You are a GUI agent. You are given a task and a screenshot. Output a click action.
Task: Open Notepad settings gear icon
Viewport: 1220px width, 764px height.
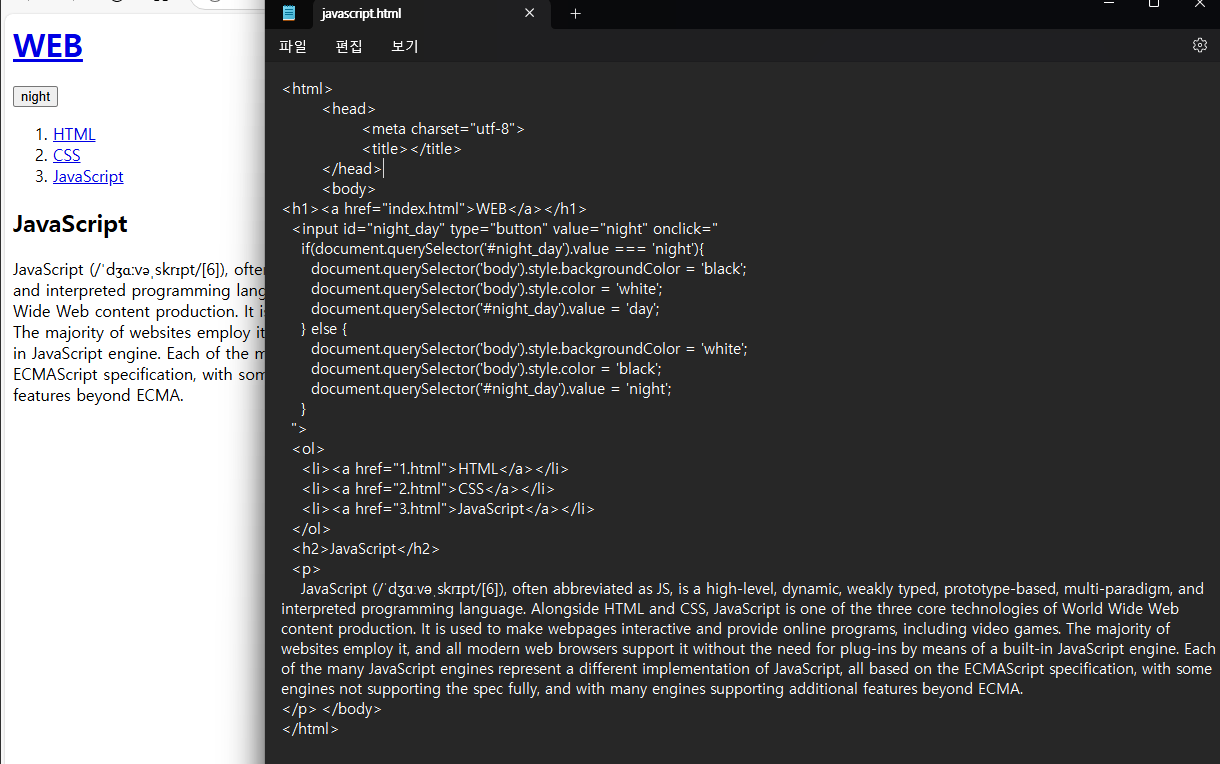click(1200, 45)
